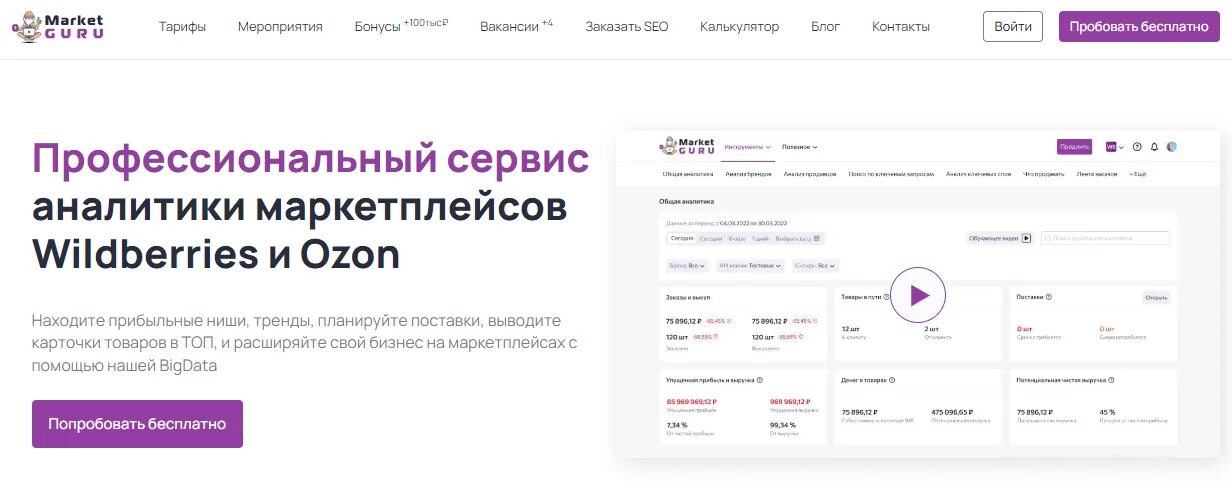Click the Открыть button in the Поставки card
The height and width of the screenshot is (503, 1232).
tap(1156, 298)
